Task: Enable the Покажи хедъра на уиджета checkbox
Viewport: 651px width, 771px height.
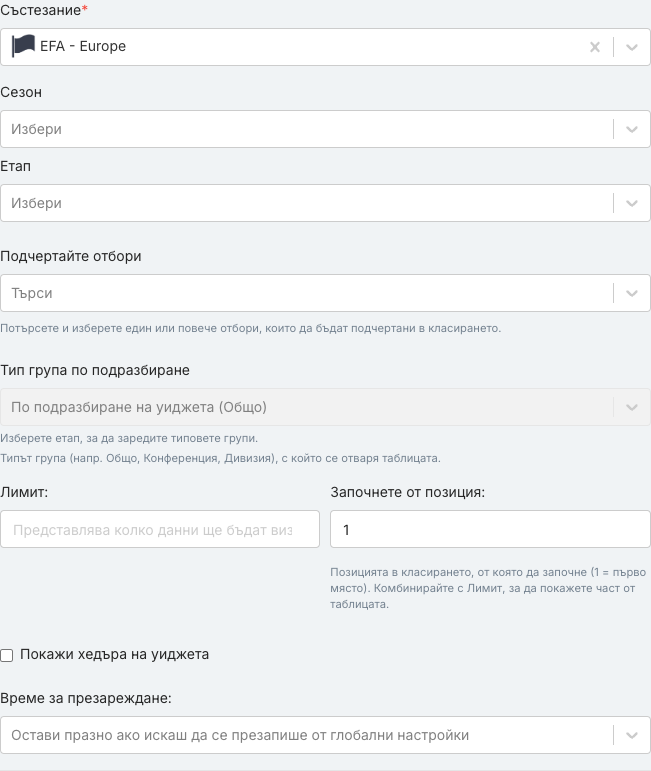Action: click(x=7, y=655)
